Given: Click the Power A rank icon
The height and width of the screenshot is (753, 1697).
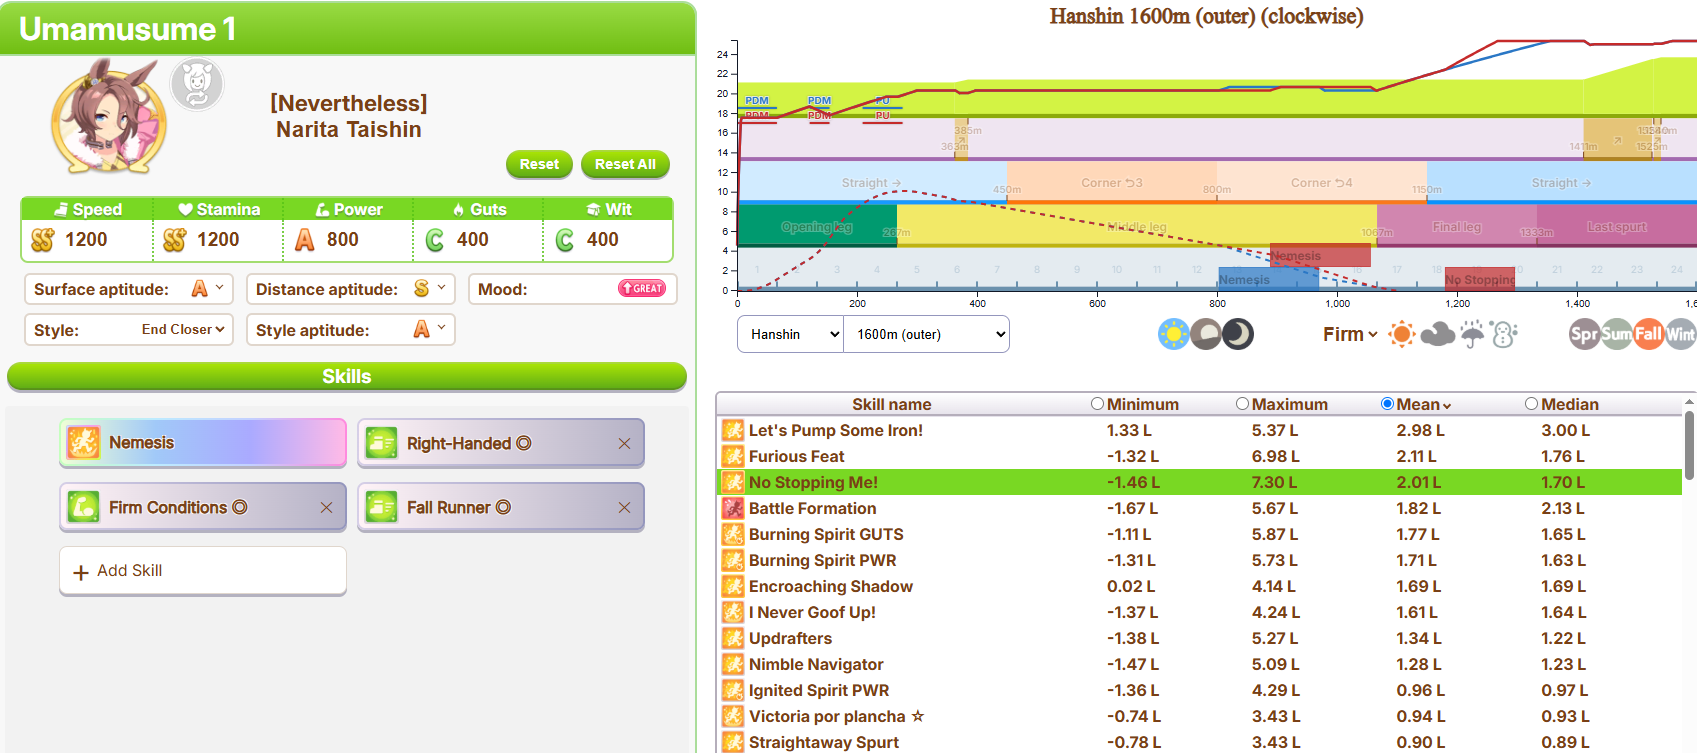Looking at the screenshot, I should (x=305, y=240).
